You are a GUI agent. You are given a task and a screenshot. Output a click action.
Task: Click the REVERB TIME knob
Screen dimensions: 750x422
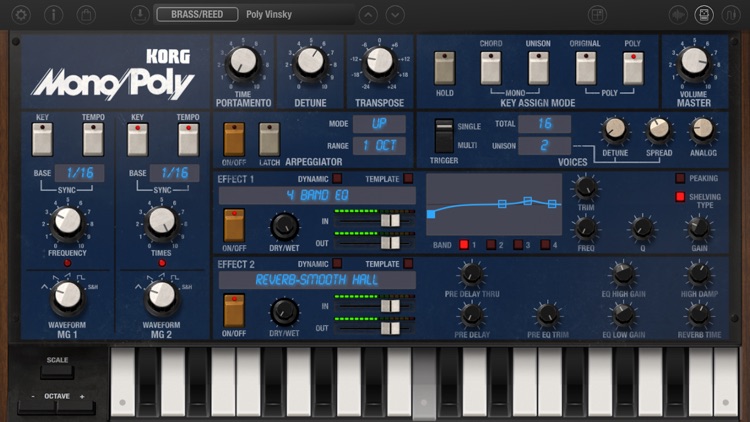tap(699, 315)
